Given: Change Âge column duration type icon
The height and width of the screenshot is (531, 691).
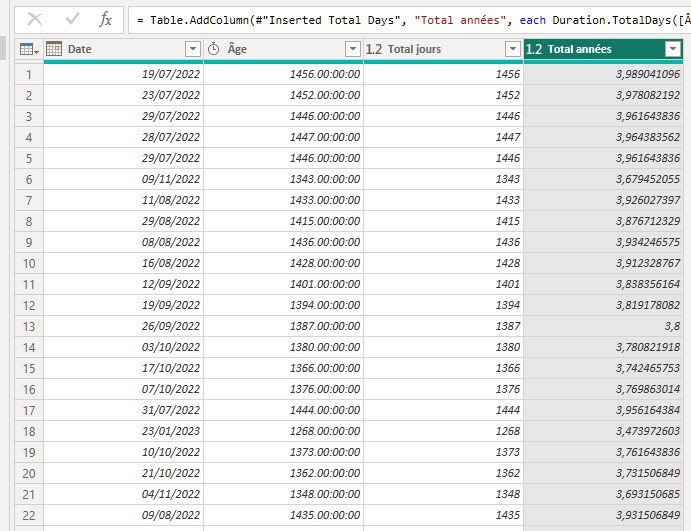Looking at the screenshot, I should coord(213,49).
